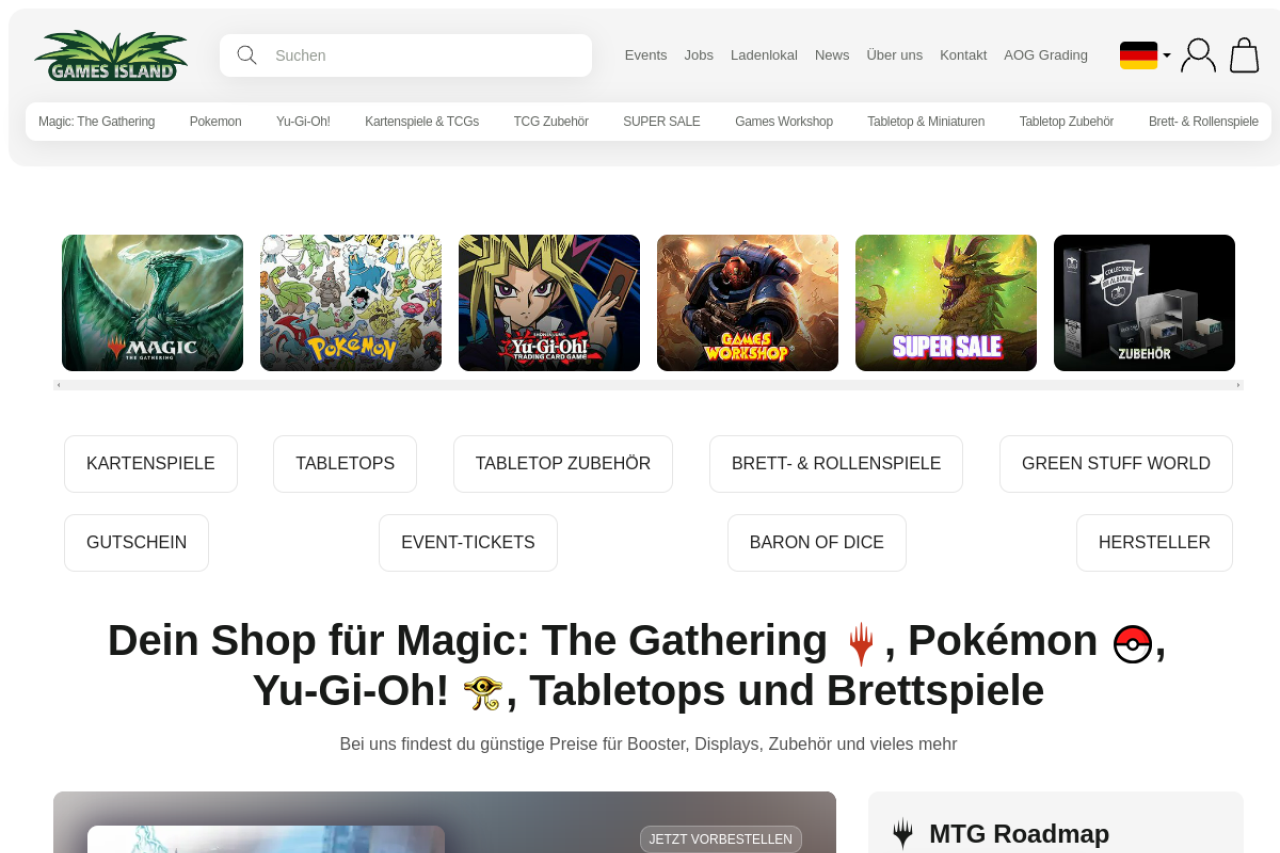The height and width of the screenshot is (853, 1280).
Task: Open the Pokémon banner tile
Action: tap(351, 303)
